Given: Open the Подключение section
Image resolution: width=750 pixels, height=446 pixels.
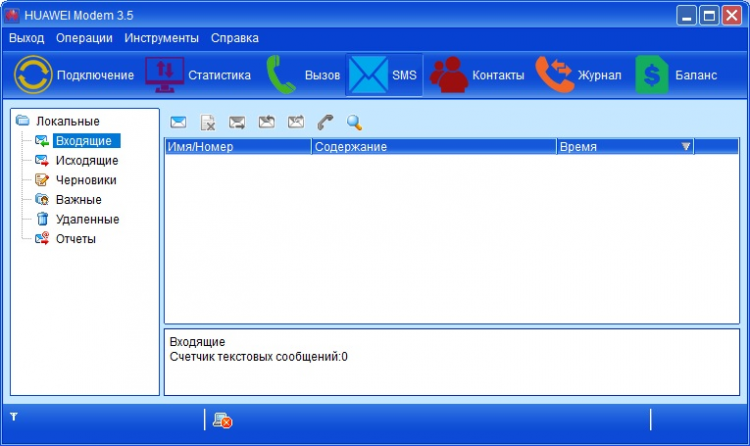Looking at the screenshot, I should pyautogui.click(x=74, y=75).
